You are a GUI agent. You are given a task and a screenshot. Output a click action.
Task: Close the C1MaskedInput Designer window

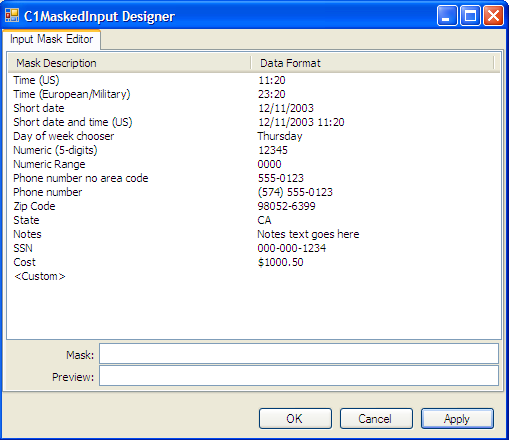(493, 16)
